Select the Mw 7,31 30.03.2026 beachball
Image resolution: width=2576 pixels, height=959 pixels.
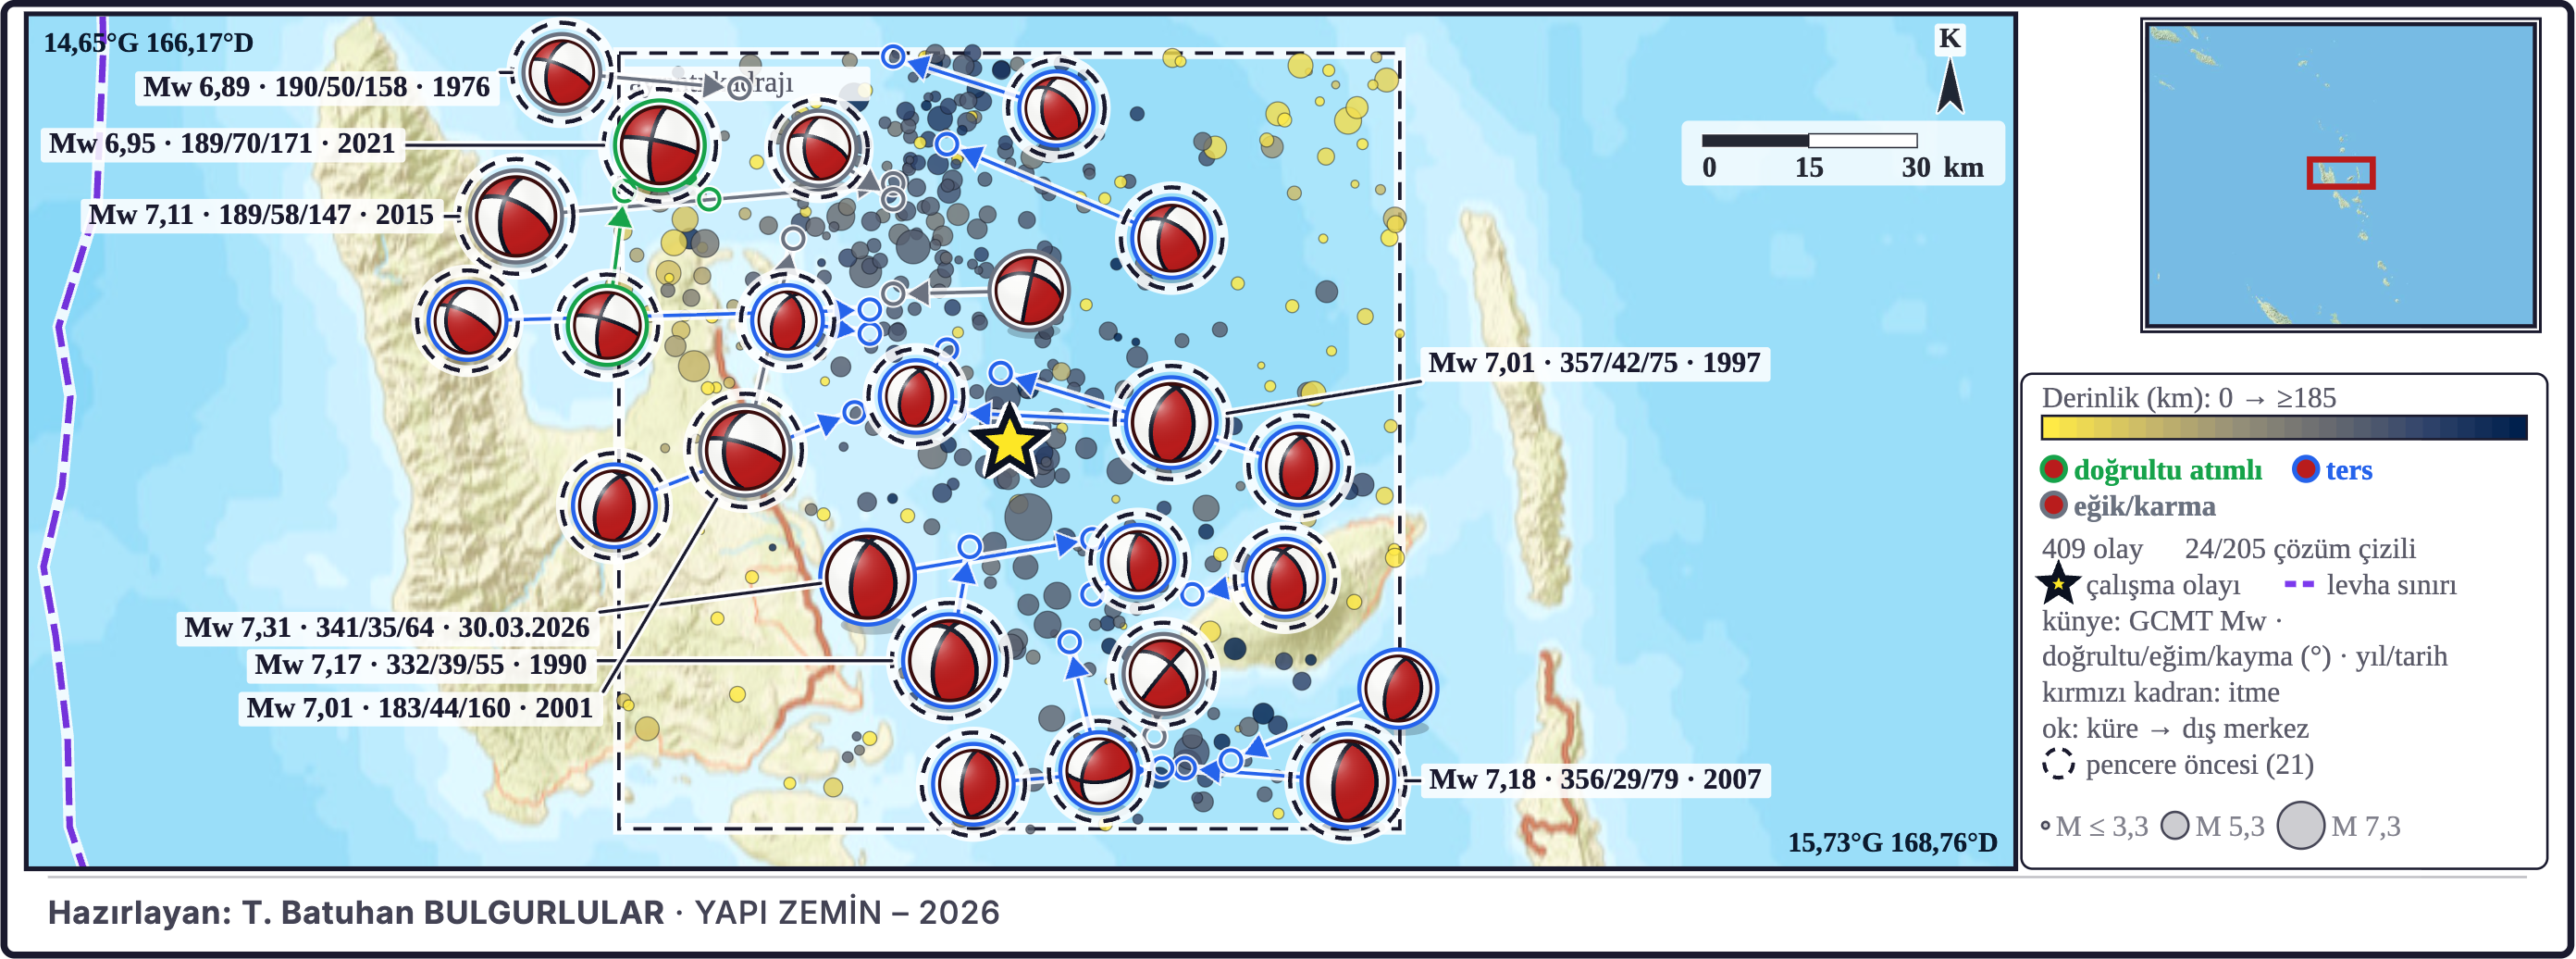pyautogui.click(x=867, y=578)
